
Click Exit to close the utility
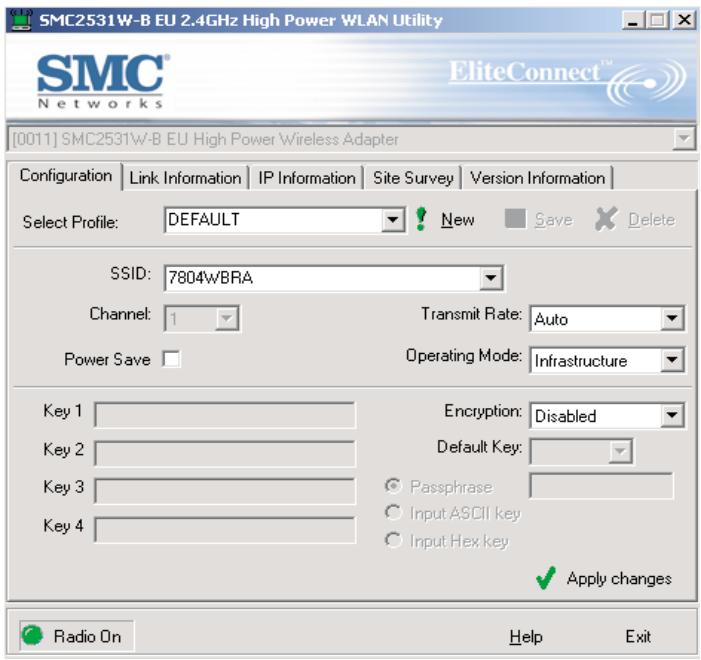click(x=638, y=636)
